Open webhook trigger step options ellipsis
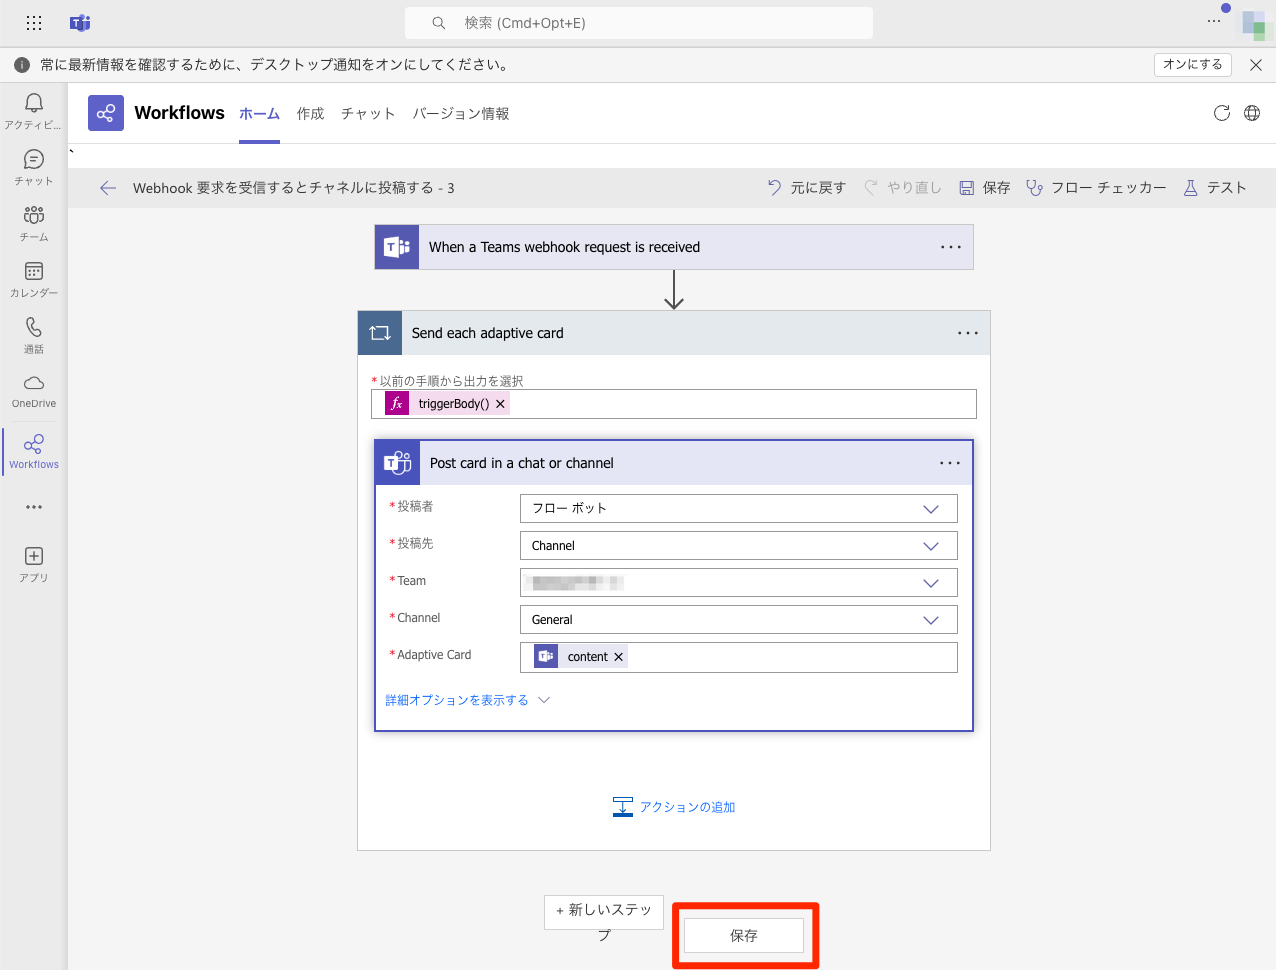 tap(951, 247)
